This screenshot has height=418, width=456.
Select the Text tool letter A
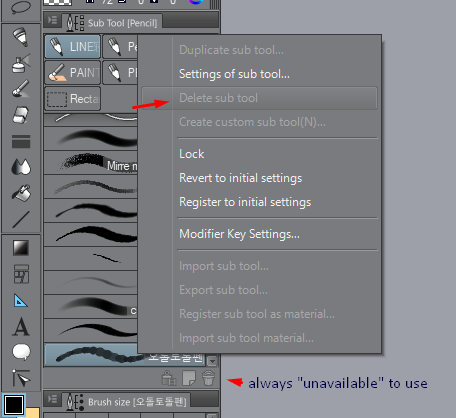[x=21, y=326]
